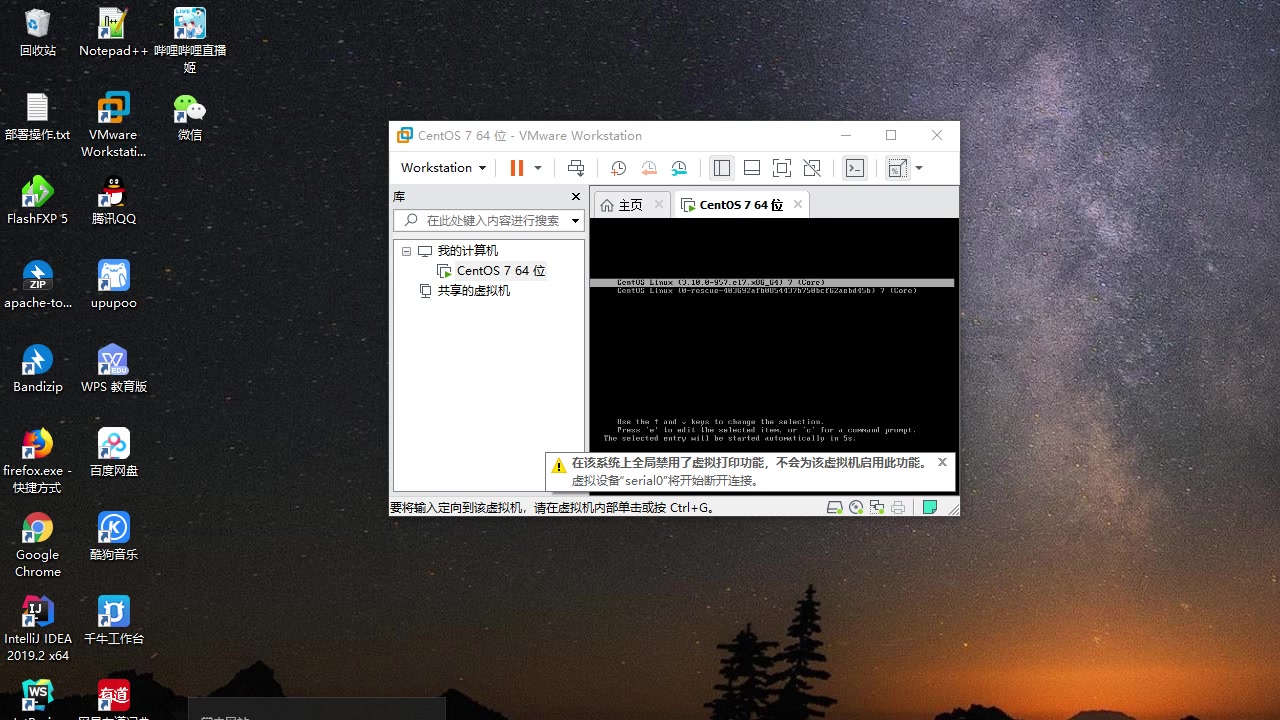Open the apache-to... zip file icon
Screen dimensions: 1280x720
38,285
